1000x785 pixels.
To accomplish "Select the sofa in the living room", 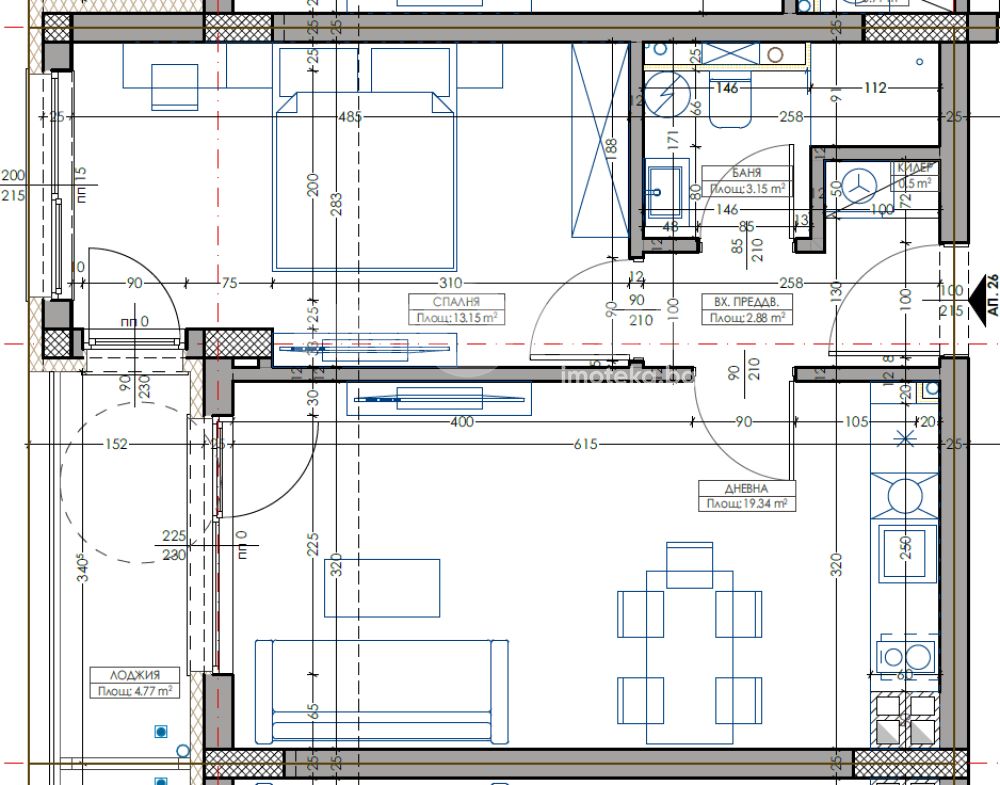I will click(381, 688).
